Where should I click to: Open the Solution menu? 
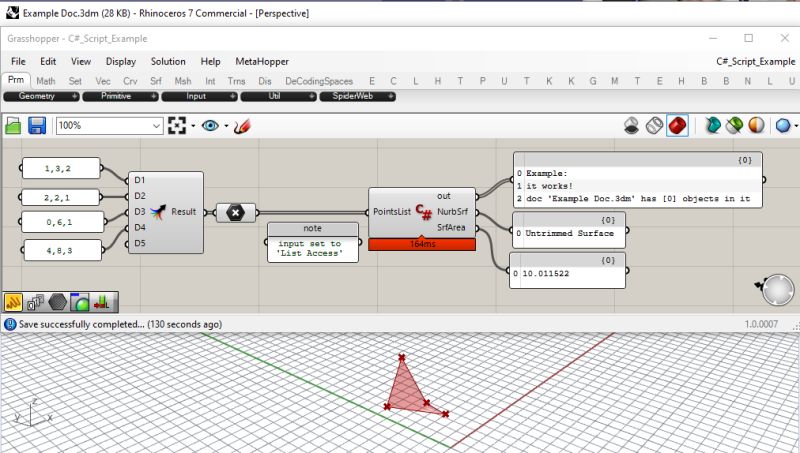(x=168, y=61)
